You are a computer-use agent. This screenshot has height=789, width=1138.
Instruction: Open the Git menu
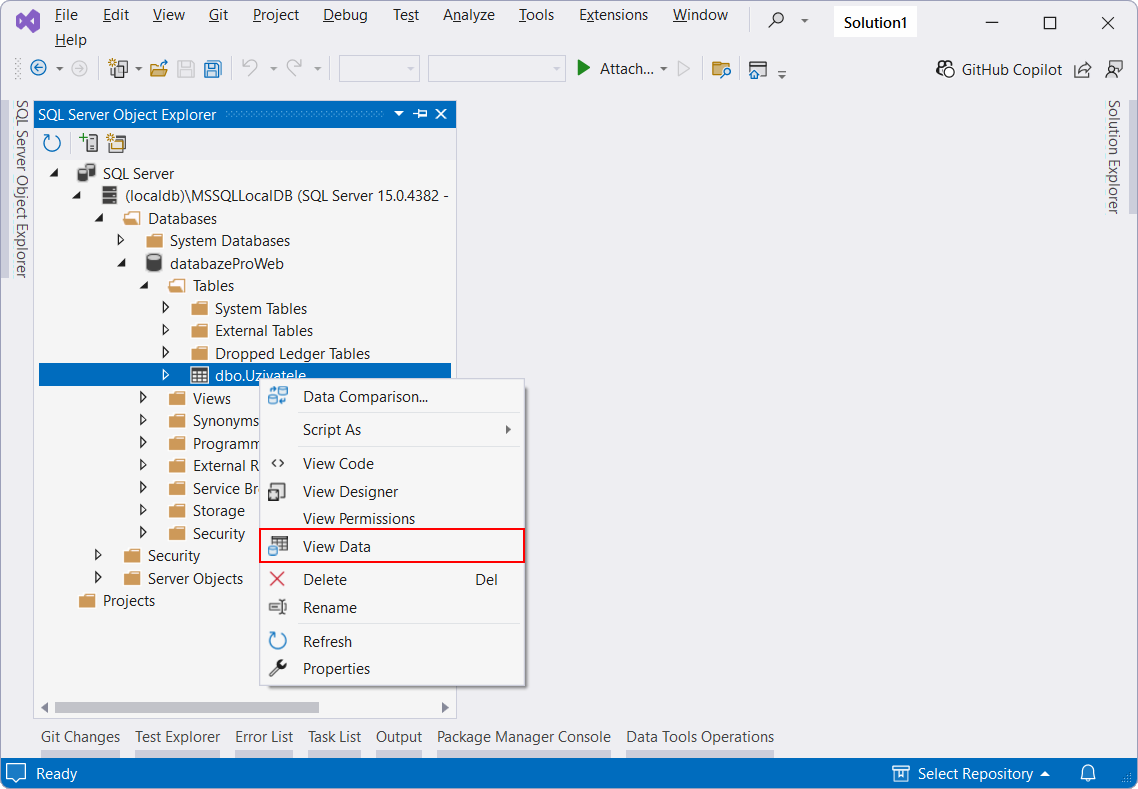218,15
